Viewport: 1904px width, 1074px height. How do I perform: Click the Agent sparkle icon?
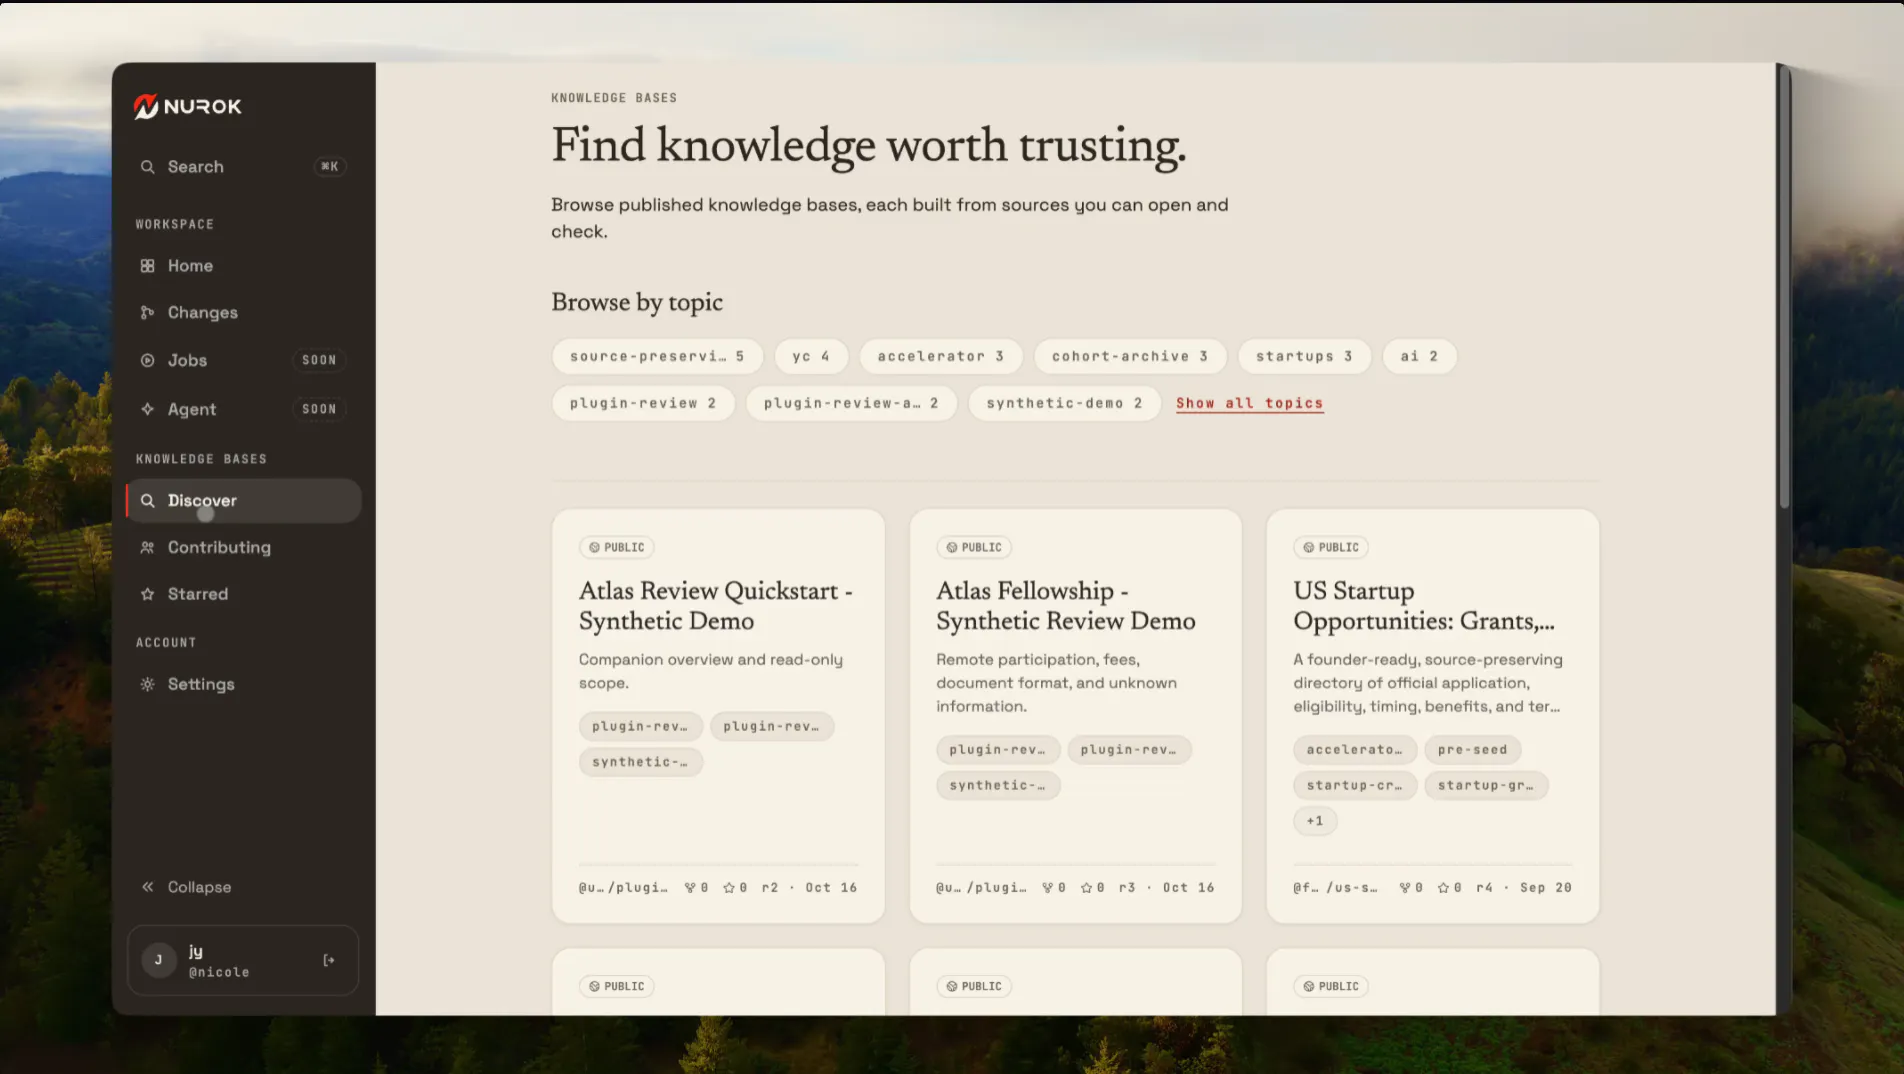(148, 409)
